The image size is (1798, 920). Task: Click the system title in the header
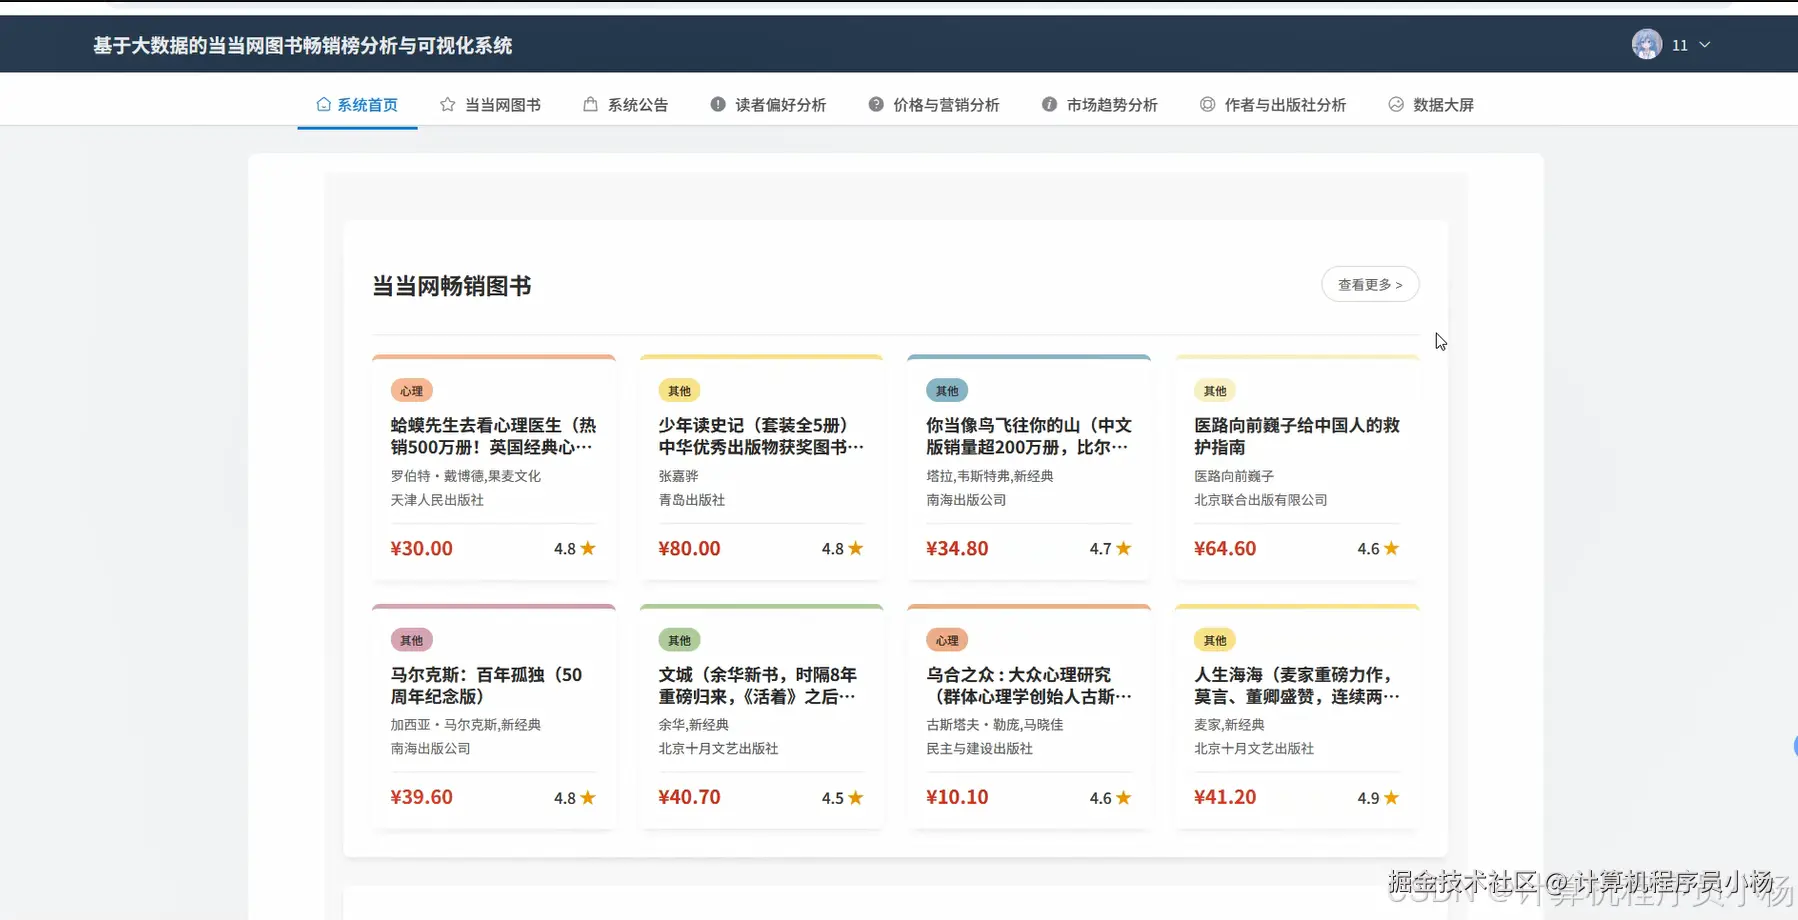pyautogui.click(x=302, y=45)
